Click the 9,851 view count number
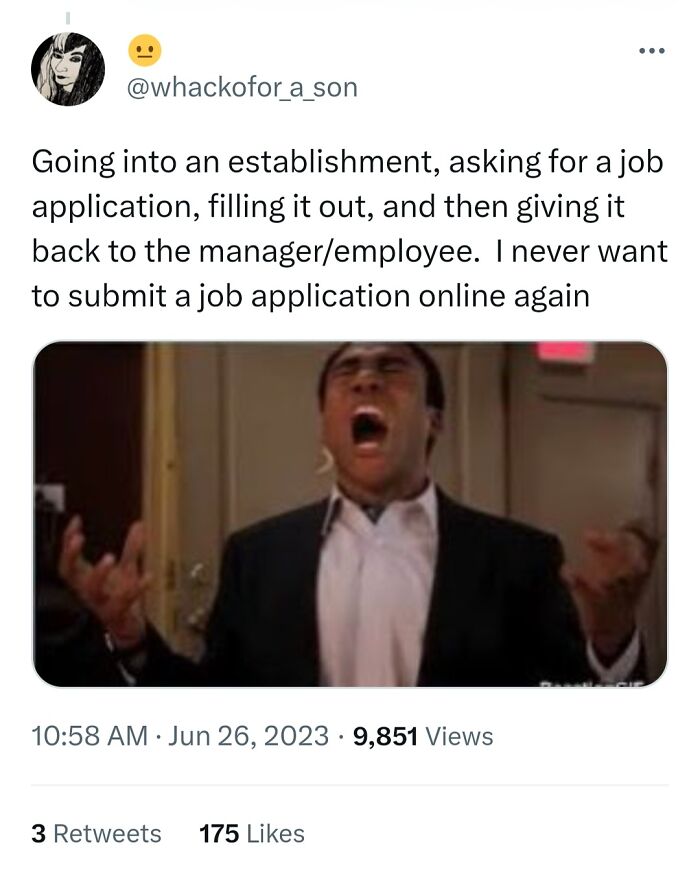 tap(384, 737)
